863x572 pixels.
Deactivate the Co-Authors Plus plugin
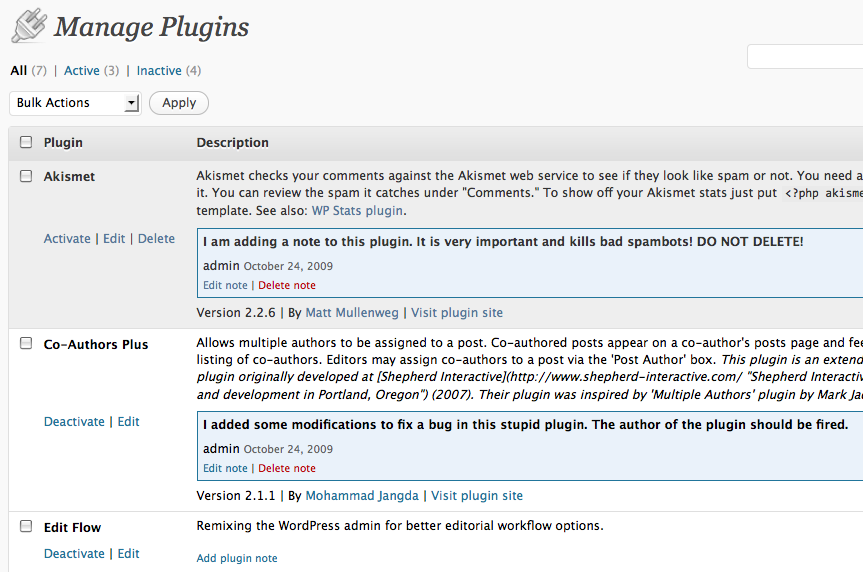[x=74, y=422]
